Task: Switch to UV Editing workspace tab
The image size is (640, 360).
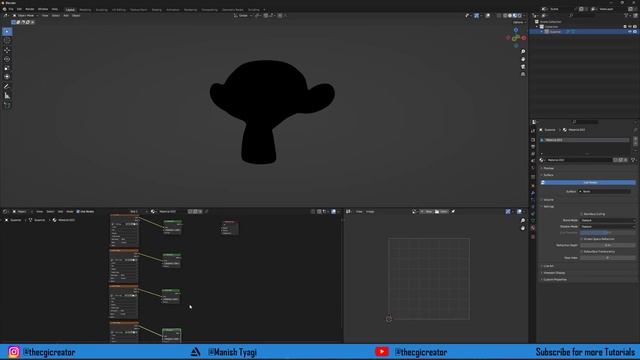Action: 119,9
